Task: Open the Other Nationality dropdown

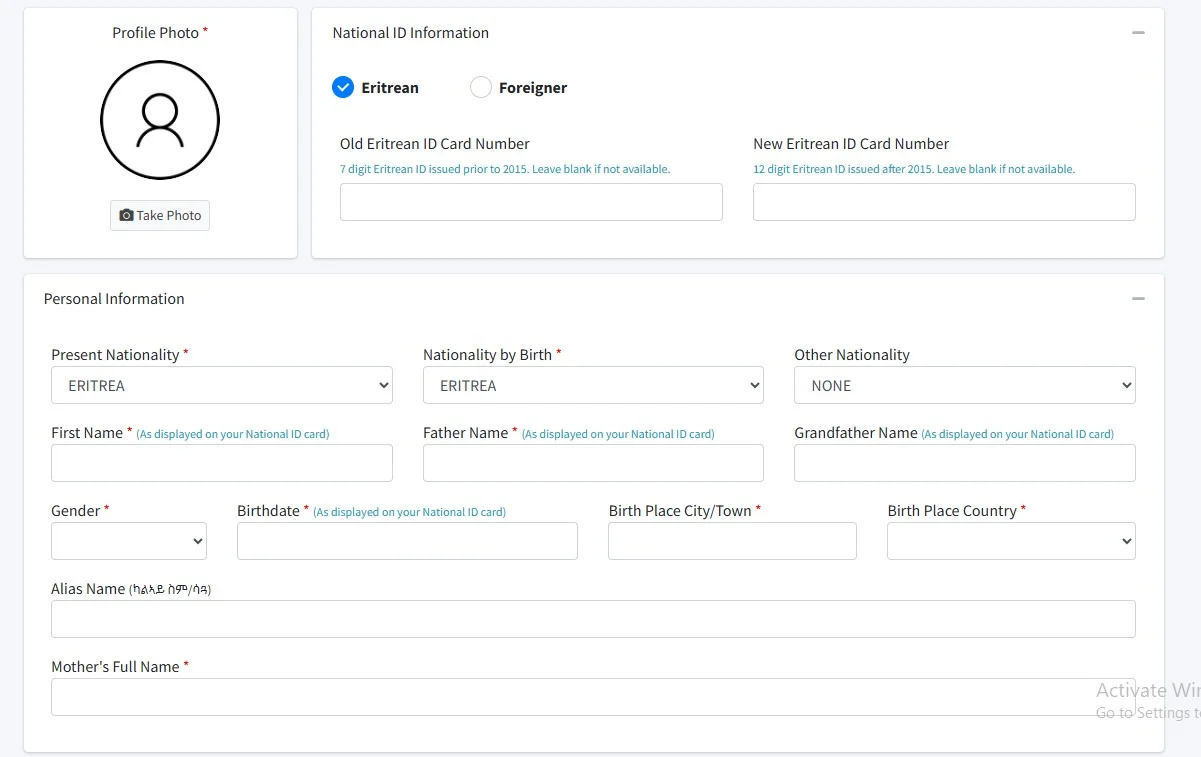Action: point(964,385)
